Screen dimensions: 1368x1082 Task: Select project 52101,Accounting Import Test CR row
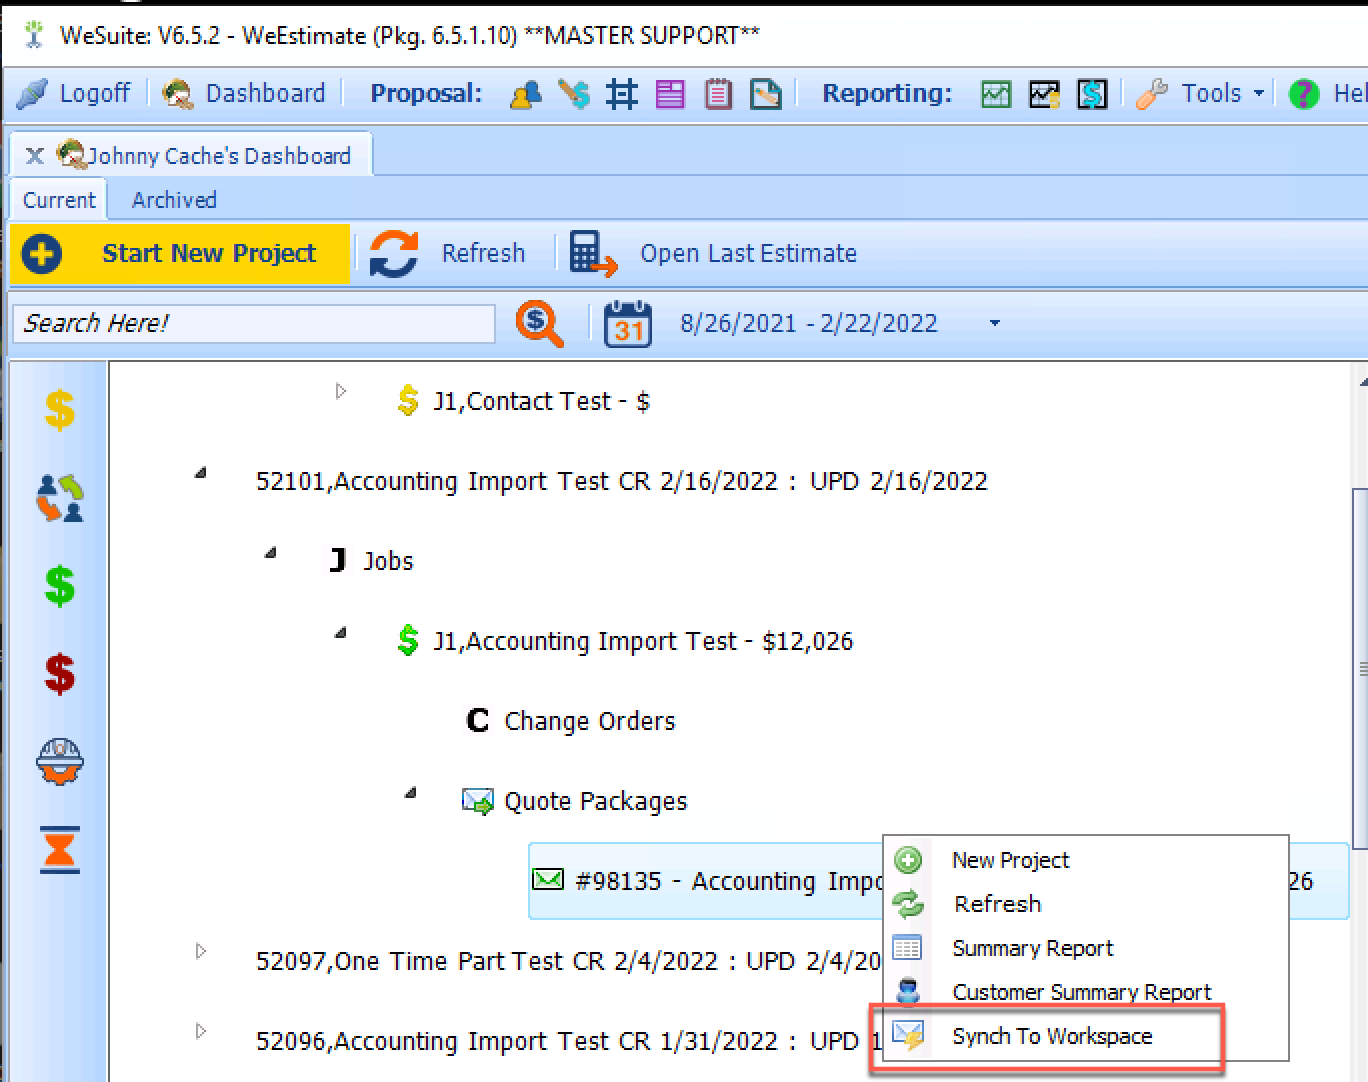[x=621, y=482]
